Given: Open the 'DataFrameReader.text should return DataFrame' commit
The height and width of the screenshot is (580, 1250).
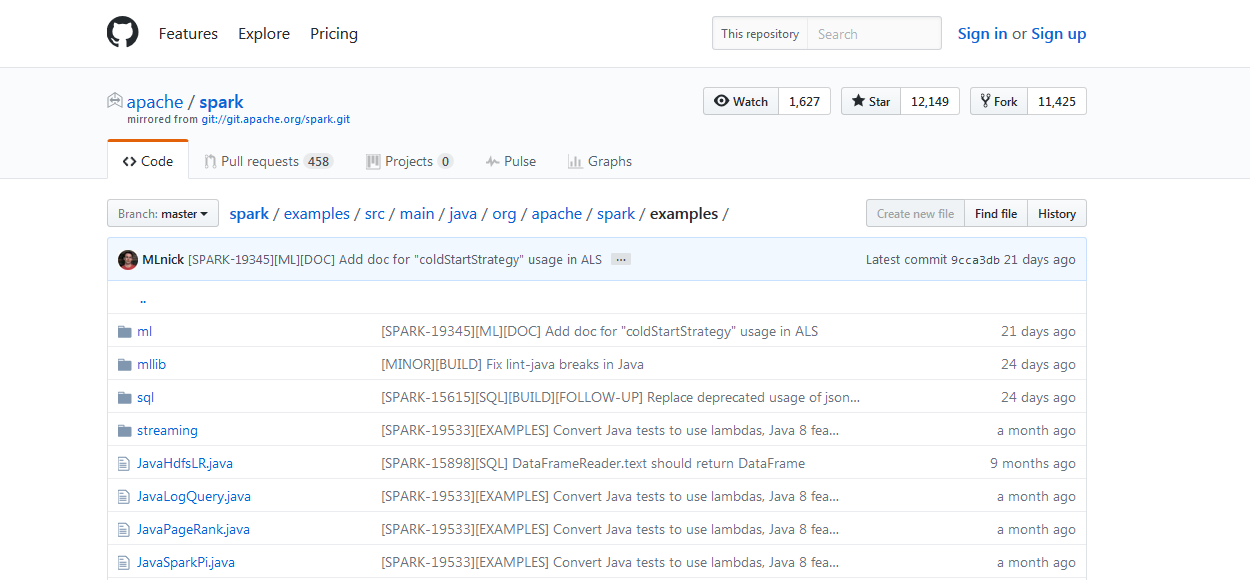Looking at the screenshot, I should [x=593, y=463].
